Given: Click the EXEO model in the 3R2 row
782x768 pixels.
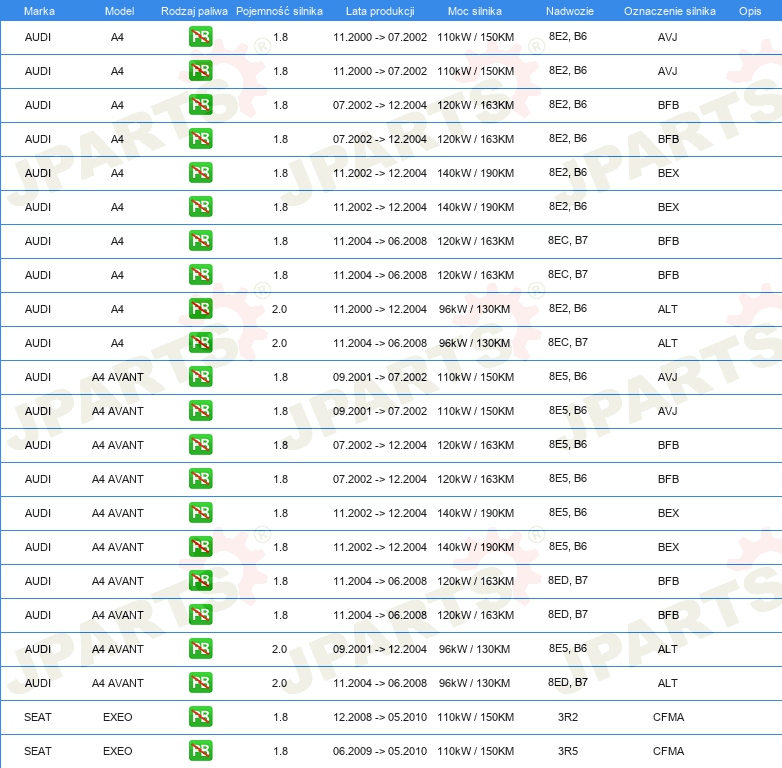Looking at the screenshot, I should tap(118, 717).
